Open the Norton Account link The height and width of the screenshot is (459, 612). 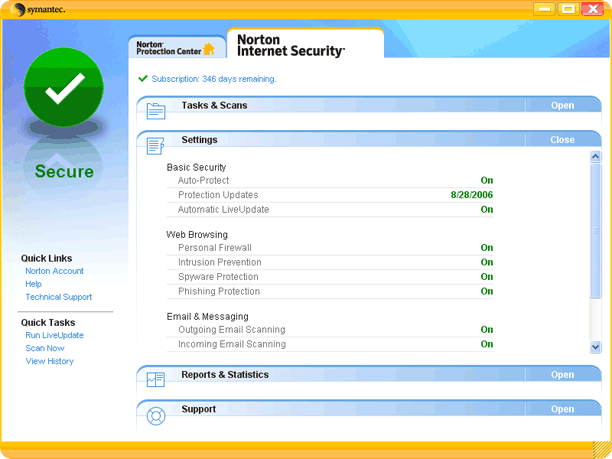(54, 271)
